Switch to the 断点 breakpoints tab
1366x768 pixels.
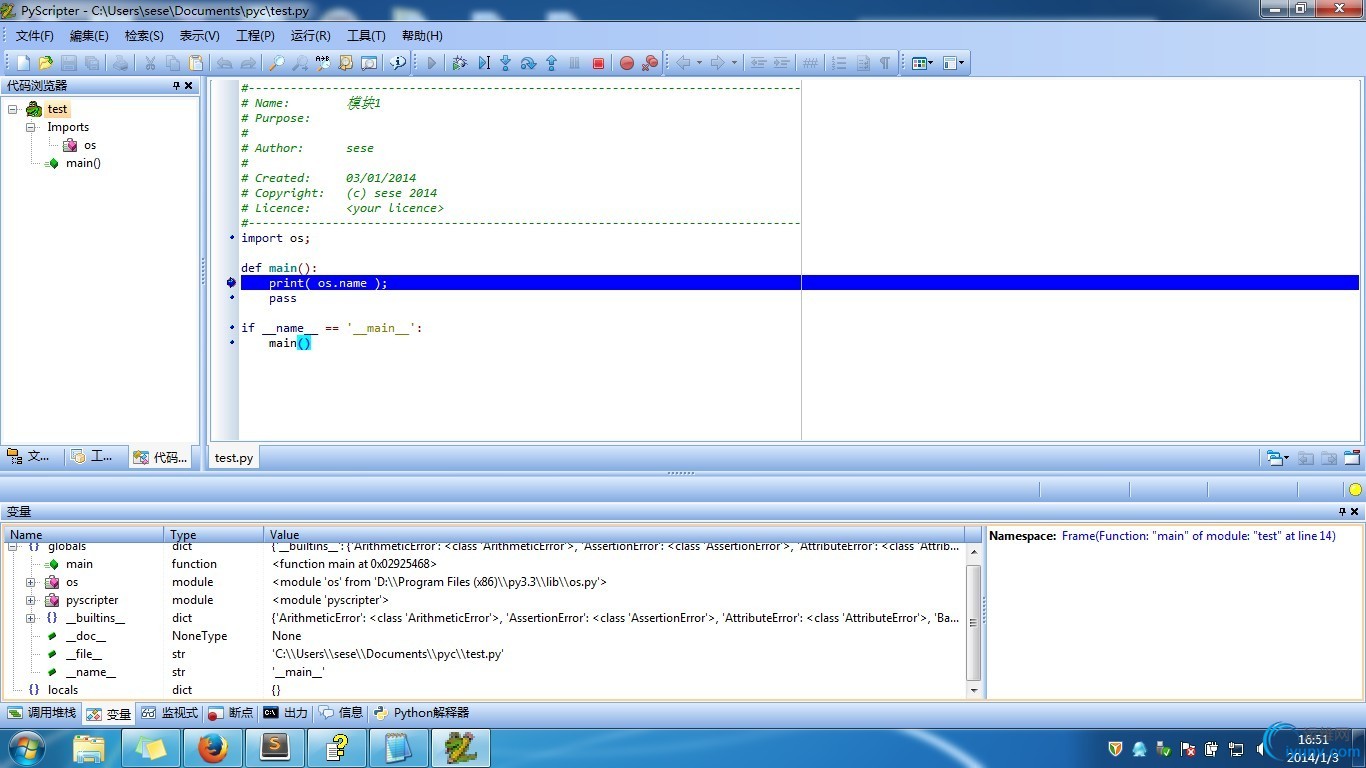point(231,713)
